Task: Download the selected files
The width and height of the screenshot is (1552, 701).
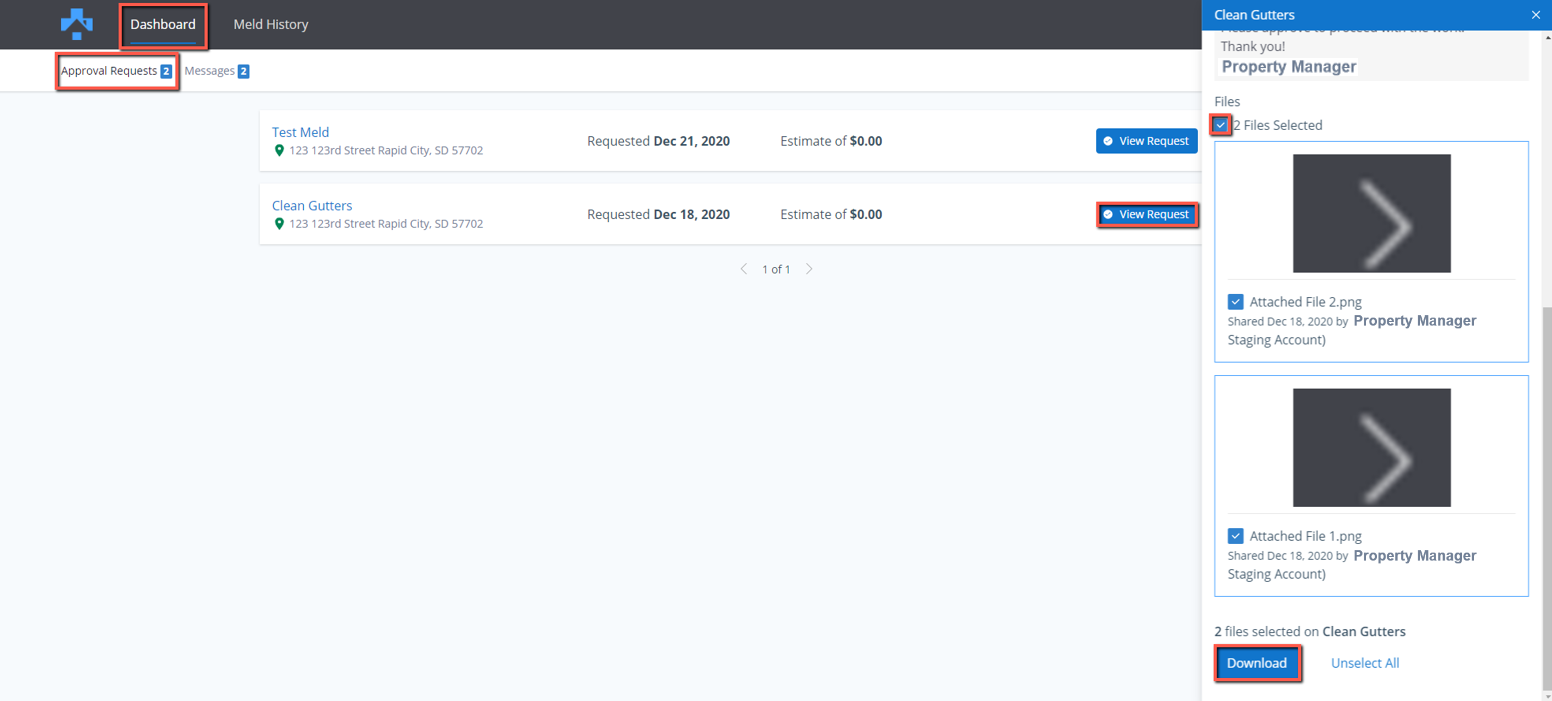Action: pyautogui.click(x=1257, y=663)
